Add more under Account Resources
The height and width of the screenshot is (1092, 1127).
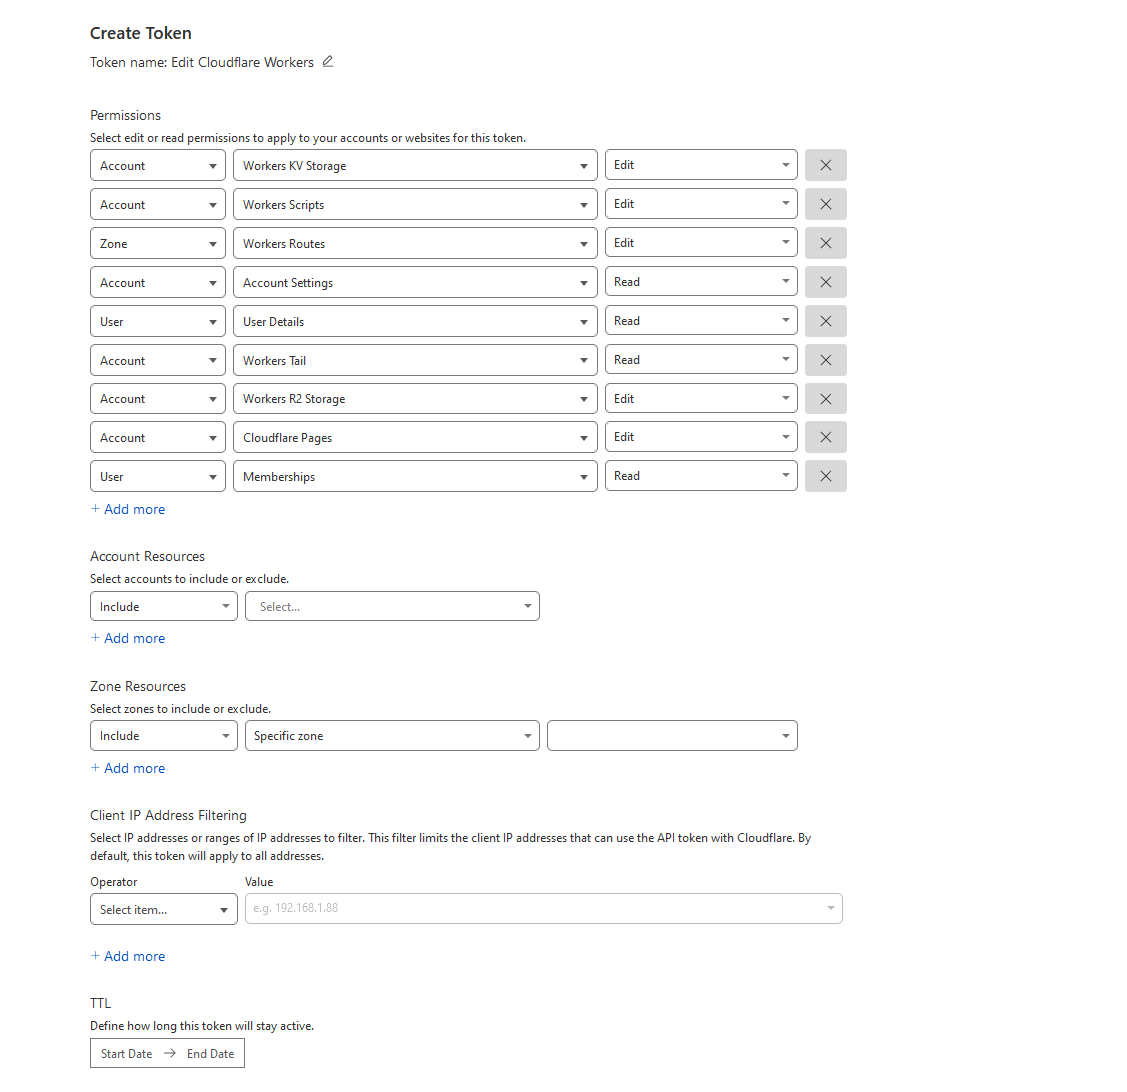128,638
